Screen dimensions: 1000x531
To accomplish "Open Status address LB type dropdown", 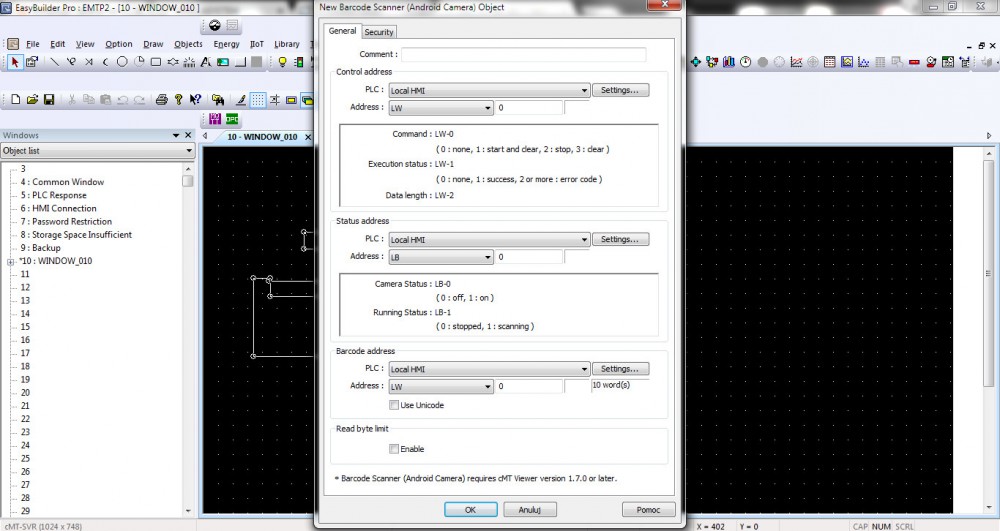I will pyautogui.click(x=440, y=257).
